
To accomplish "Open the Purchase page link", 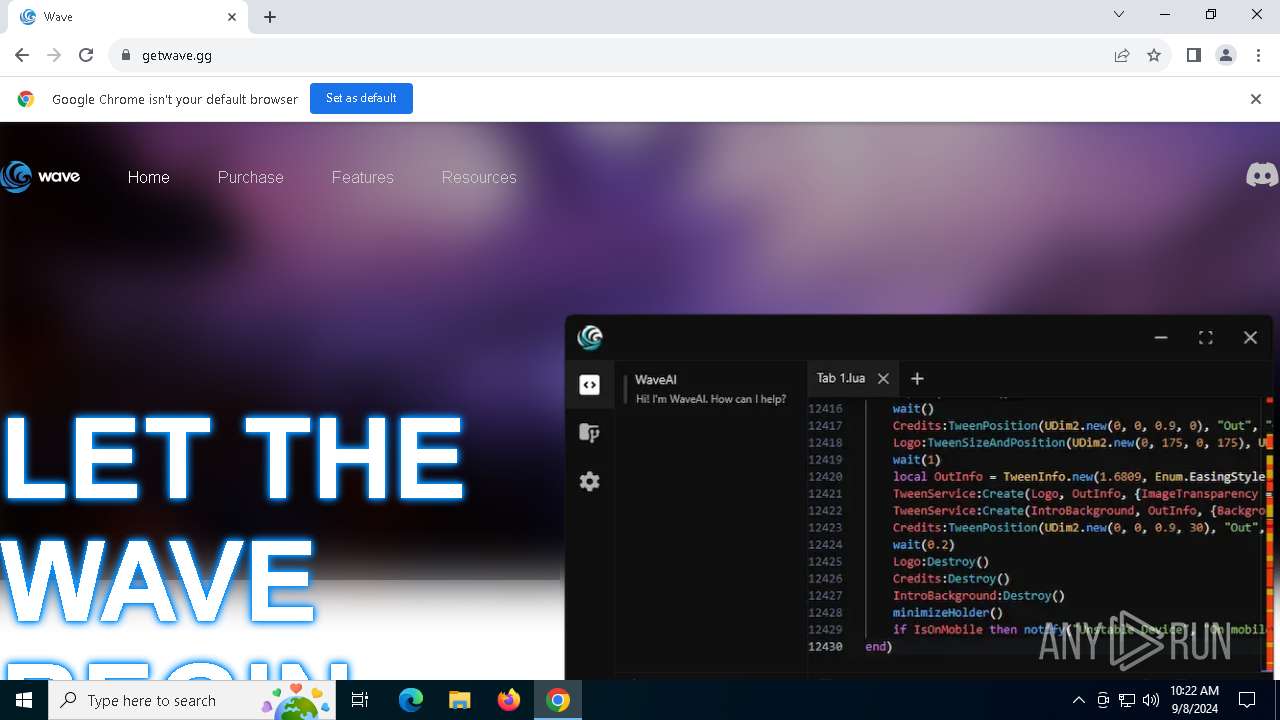I will (x=251, y=177).
